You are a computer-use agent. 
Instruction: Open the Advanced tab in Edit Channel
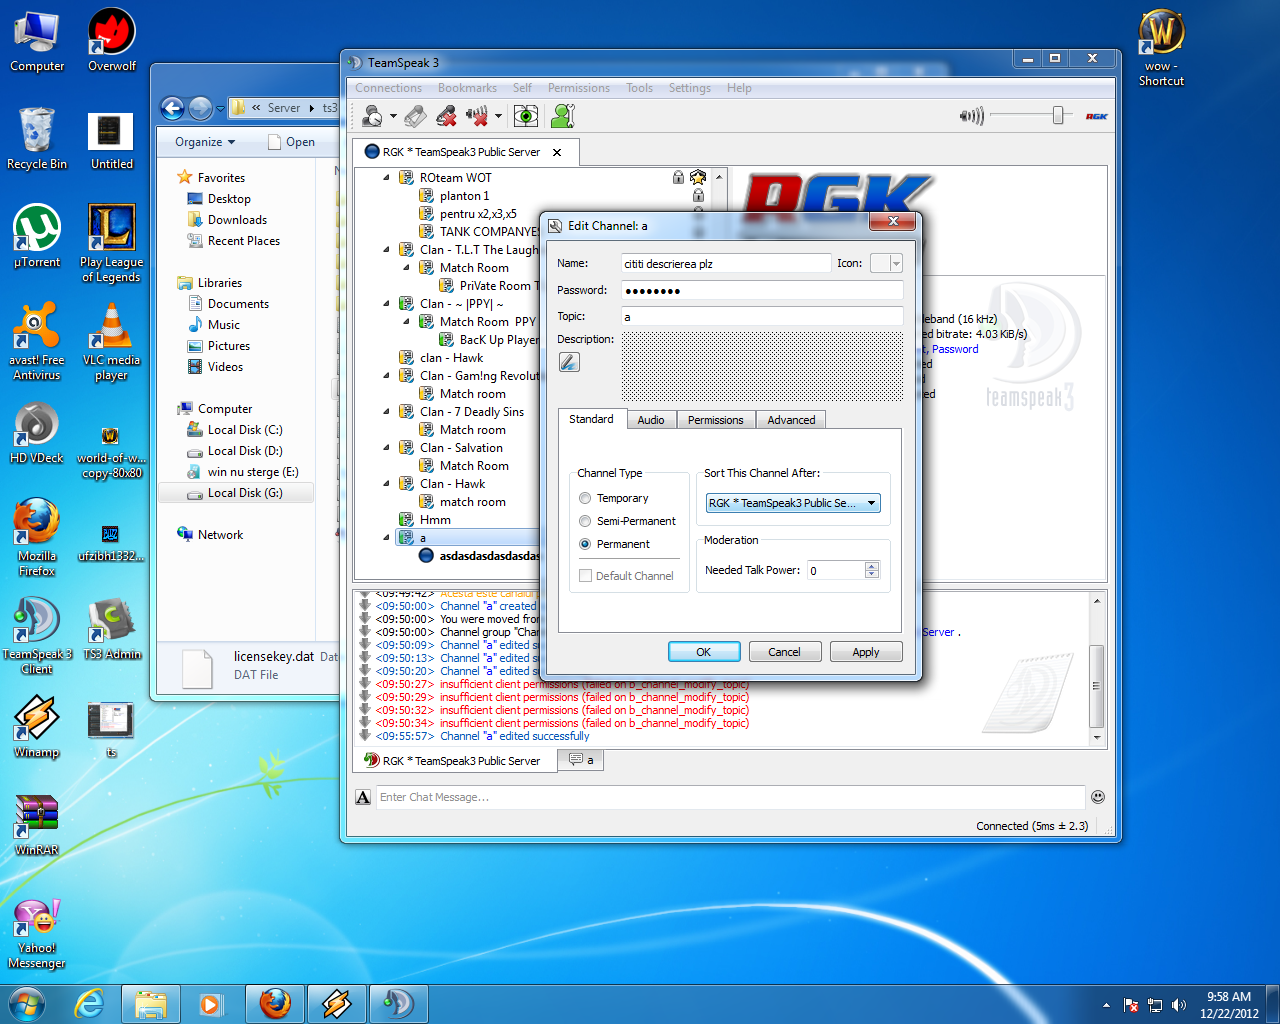click(x=791, y=420)
